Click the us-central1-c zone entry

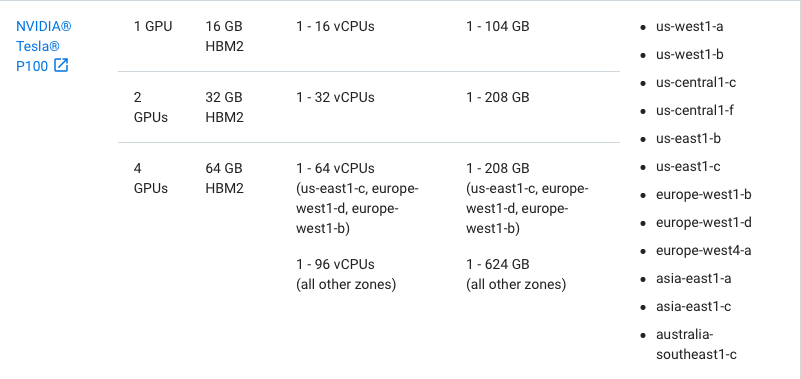pos(696,83)
